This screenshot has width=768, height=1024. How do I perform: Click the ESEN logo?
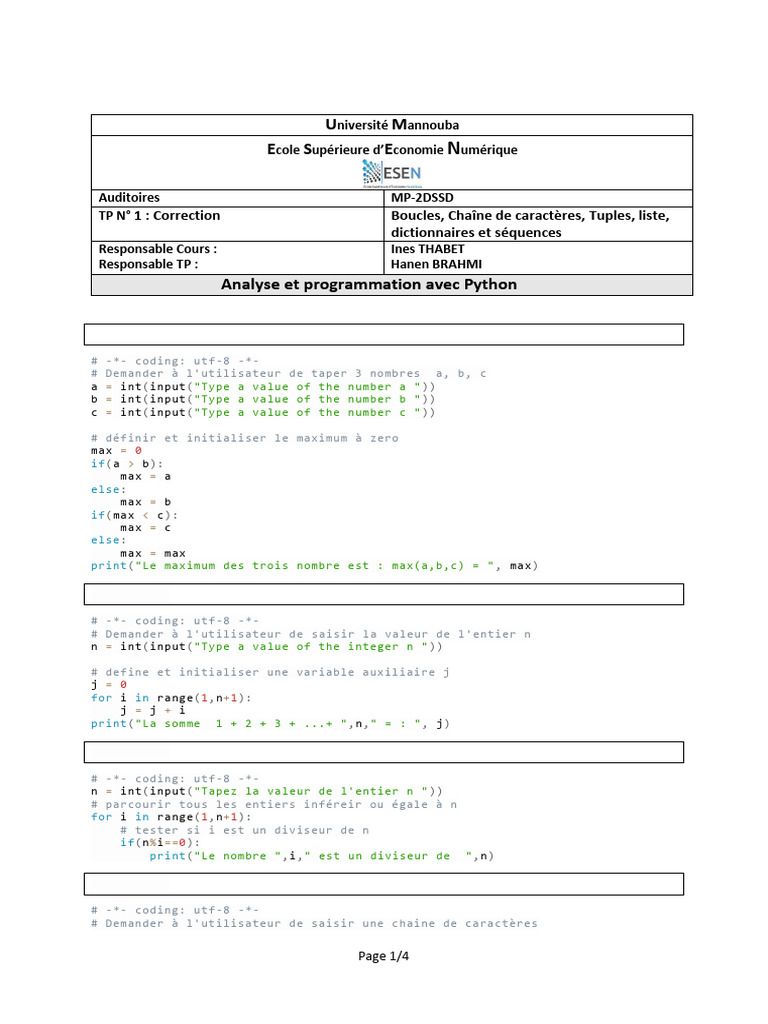pyautogui.click(x=392, y=174)
